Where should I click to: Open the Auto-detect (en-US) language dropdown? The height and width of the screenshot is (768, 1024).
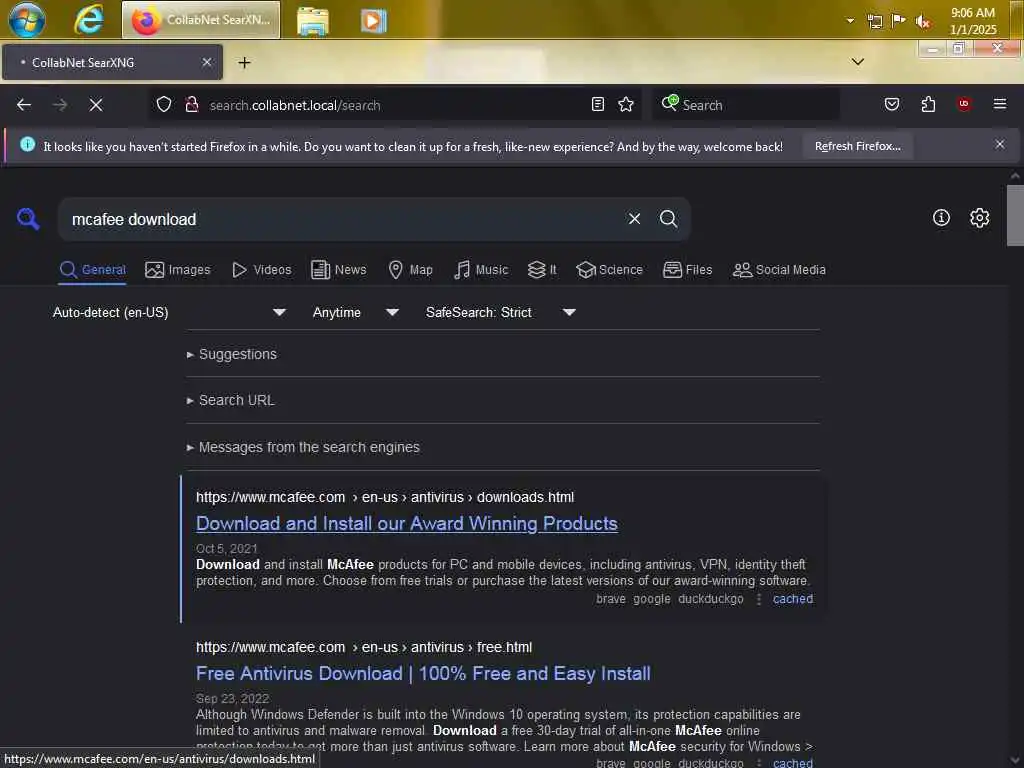[x=169, y=312]
